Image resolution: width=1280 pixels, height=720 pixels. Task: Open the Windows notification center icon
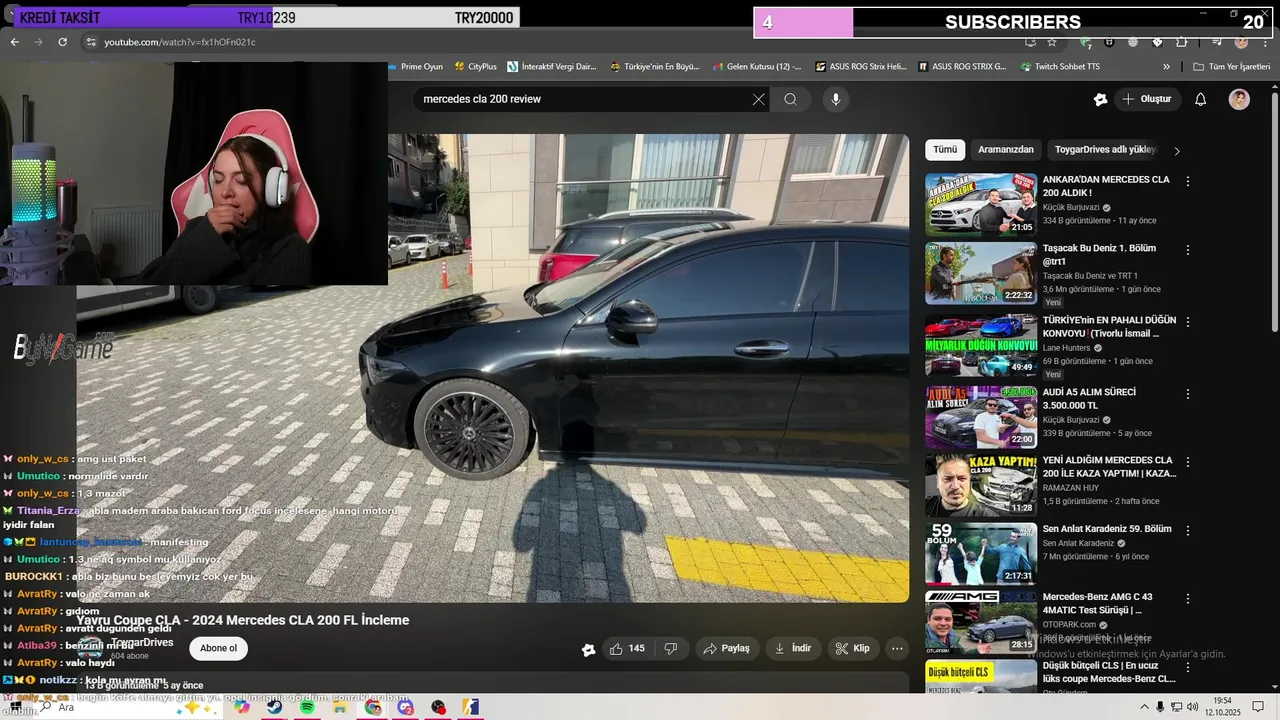pyautogui.click(x=1258, y=707)
